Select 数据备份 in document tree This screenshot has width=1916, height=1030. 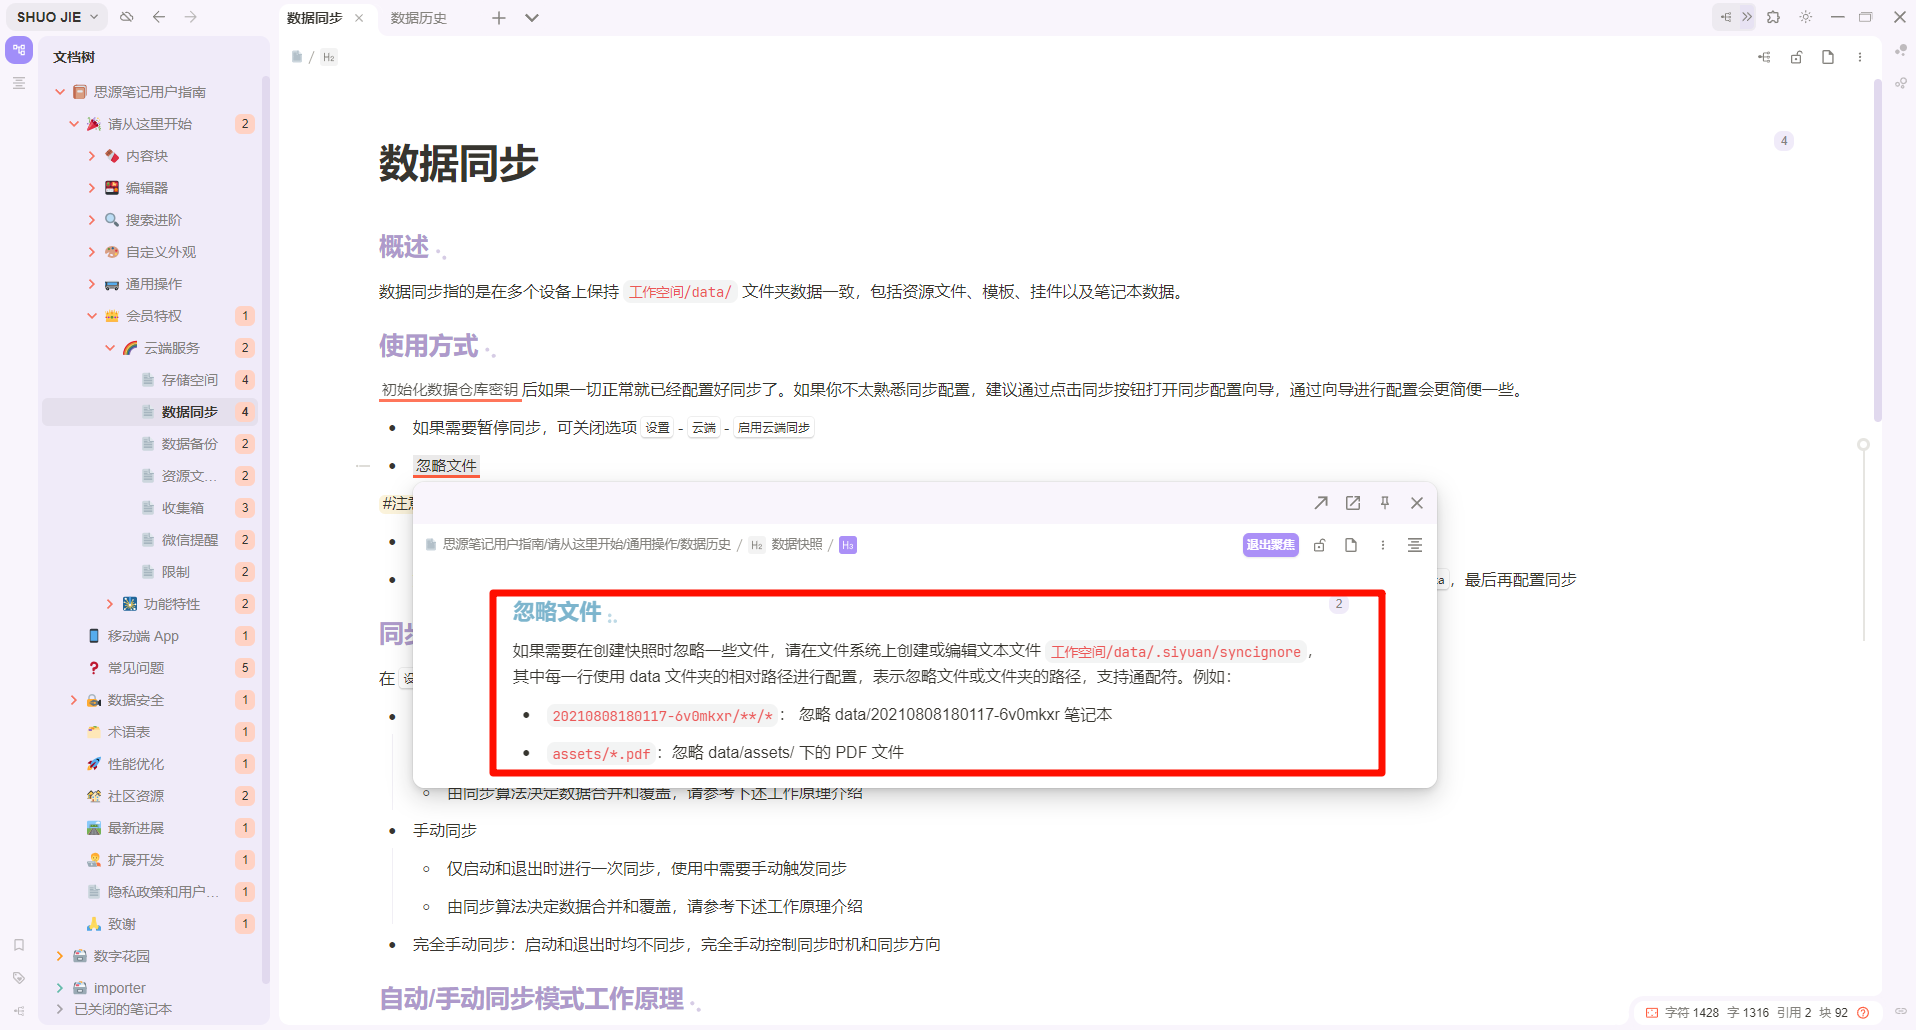pos(189,444)
